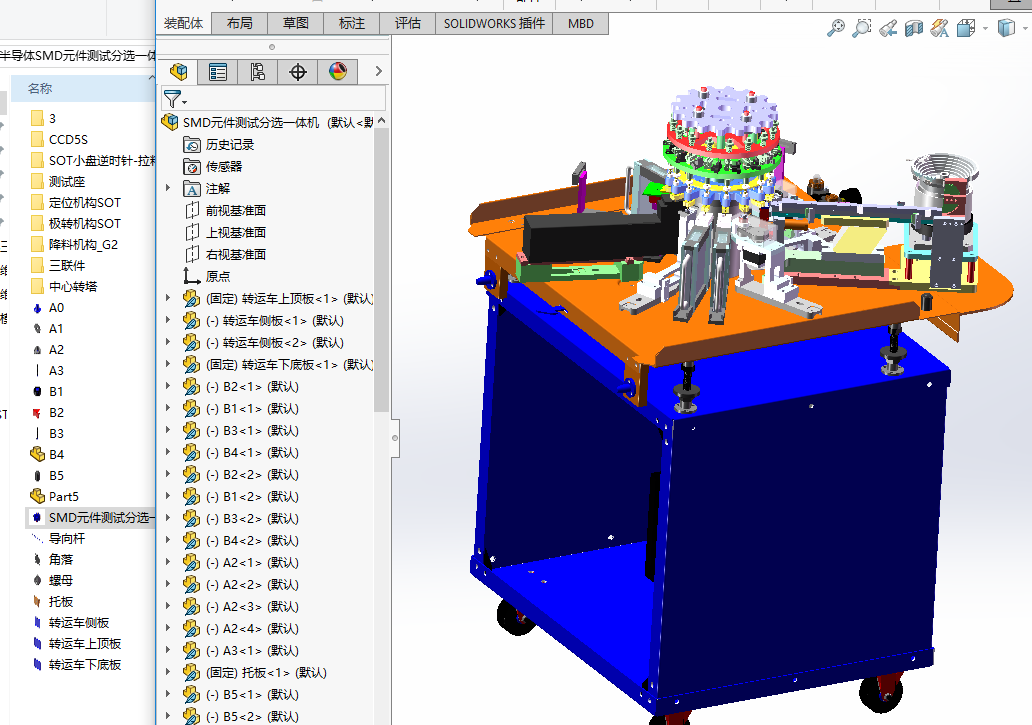Image resolution: width=1032 pixels, height=725 pixels.
Task: Click the Dynamic Annotation Views icon
Action: click(939, 28)
